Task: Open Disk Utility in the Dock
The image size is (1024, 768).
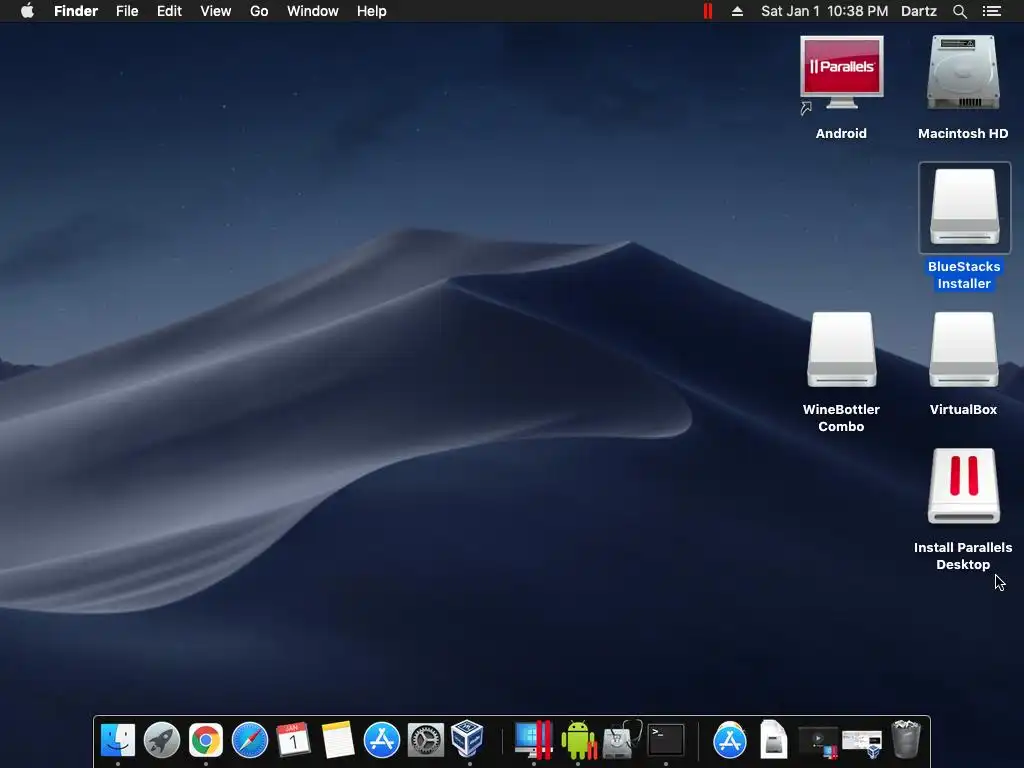Action: (622, 740)
